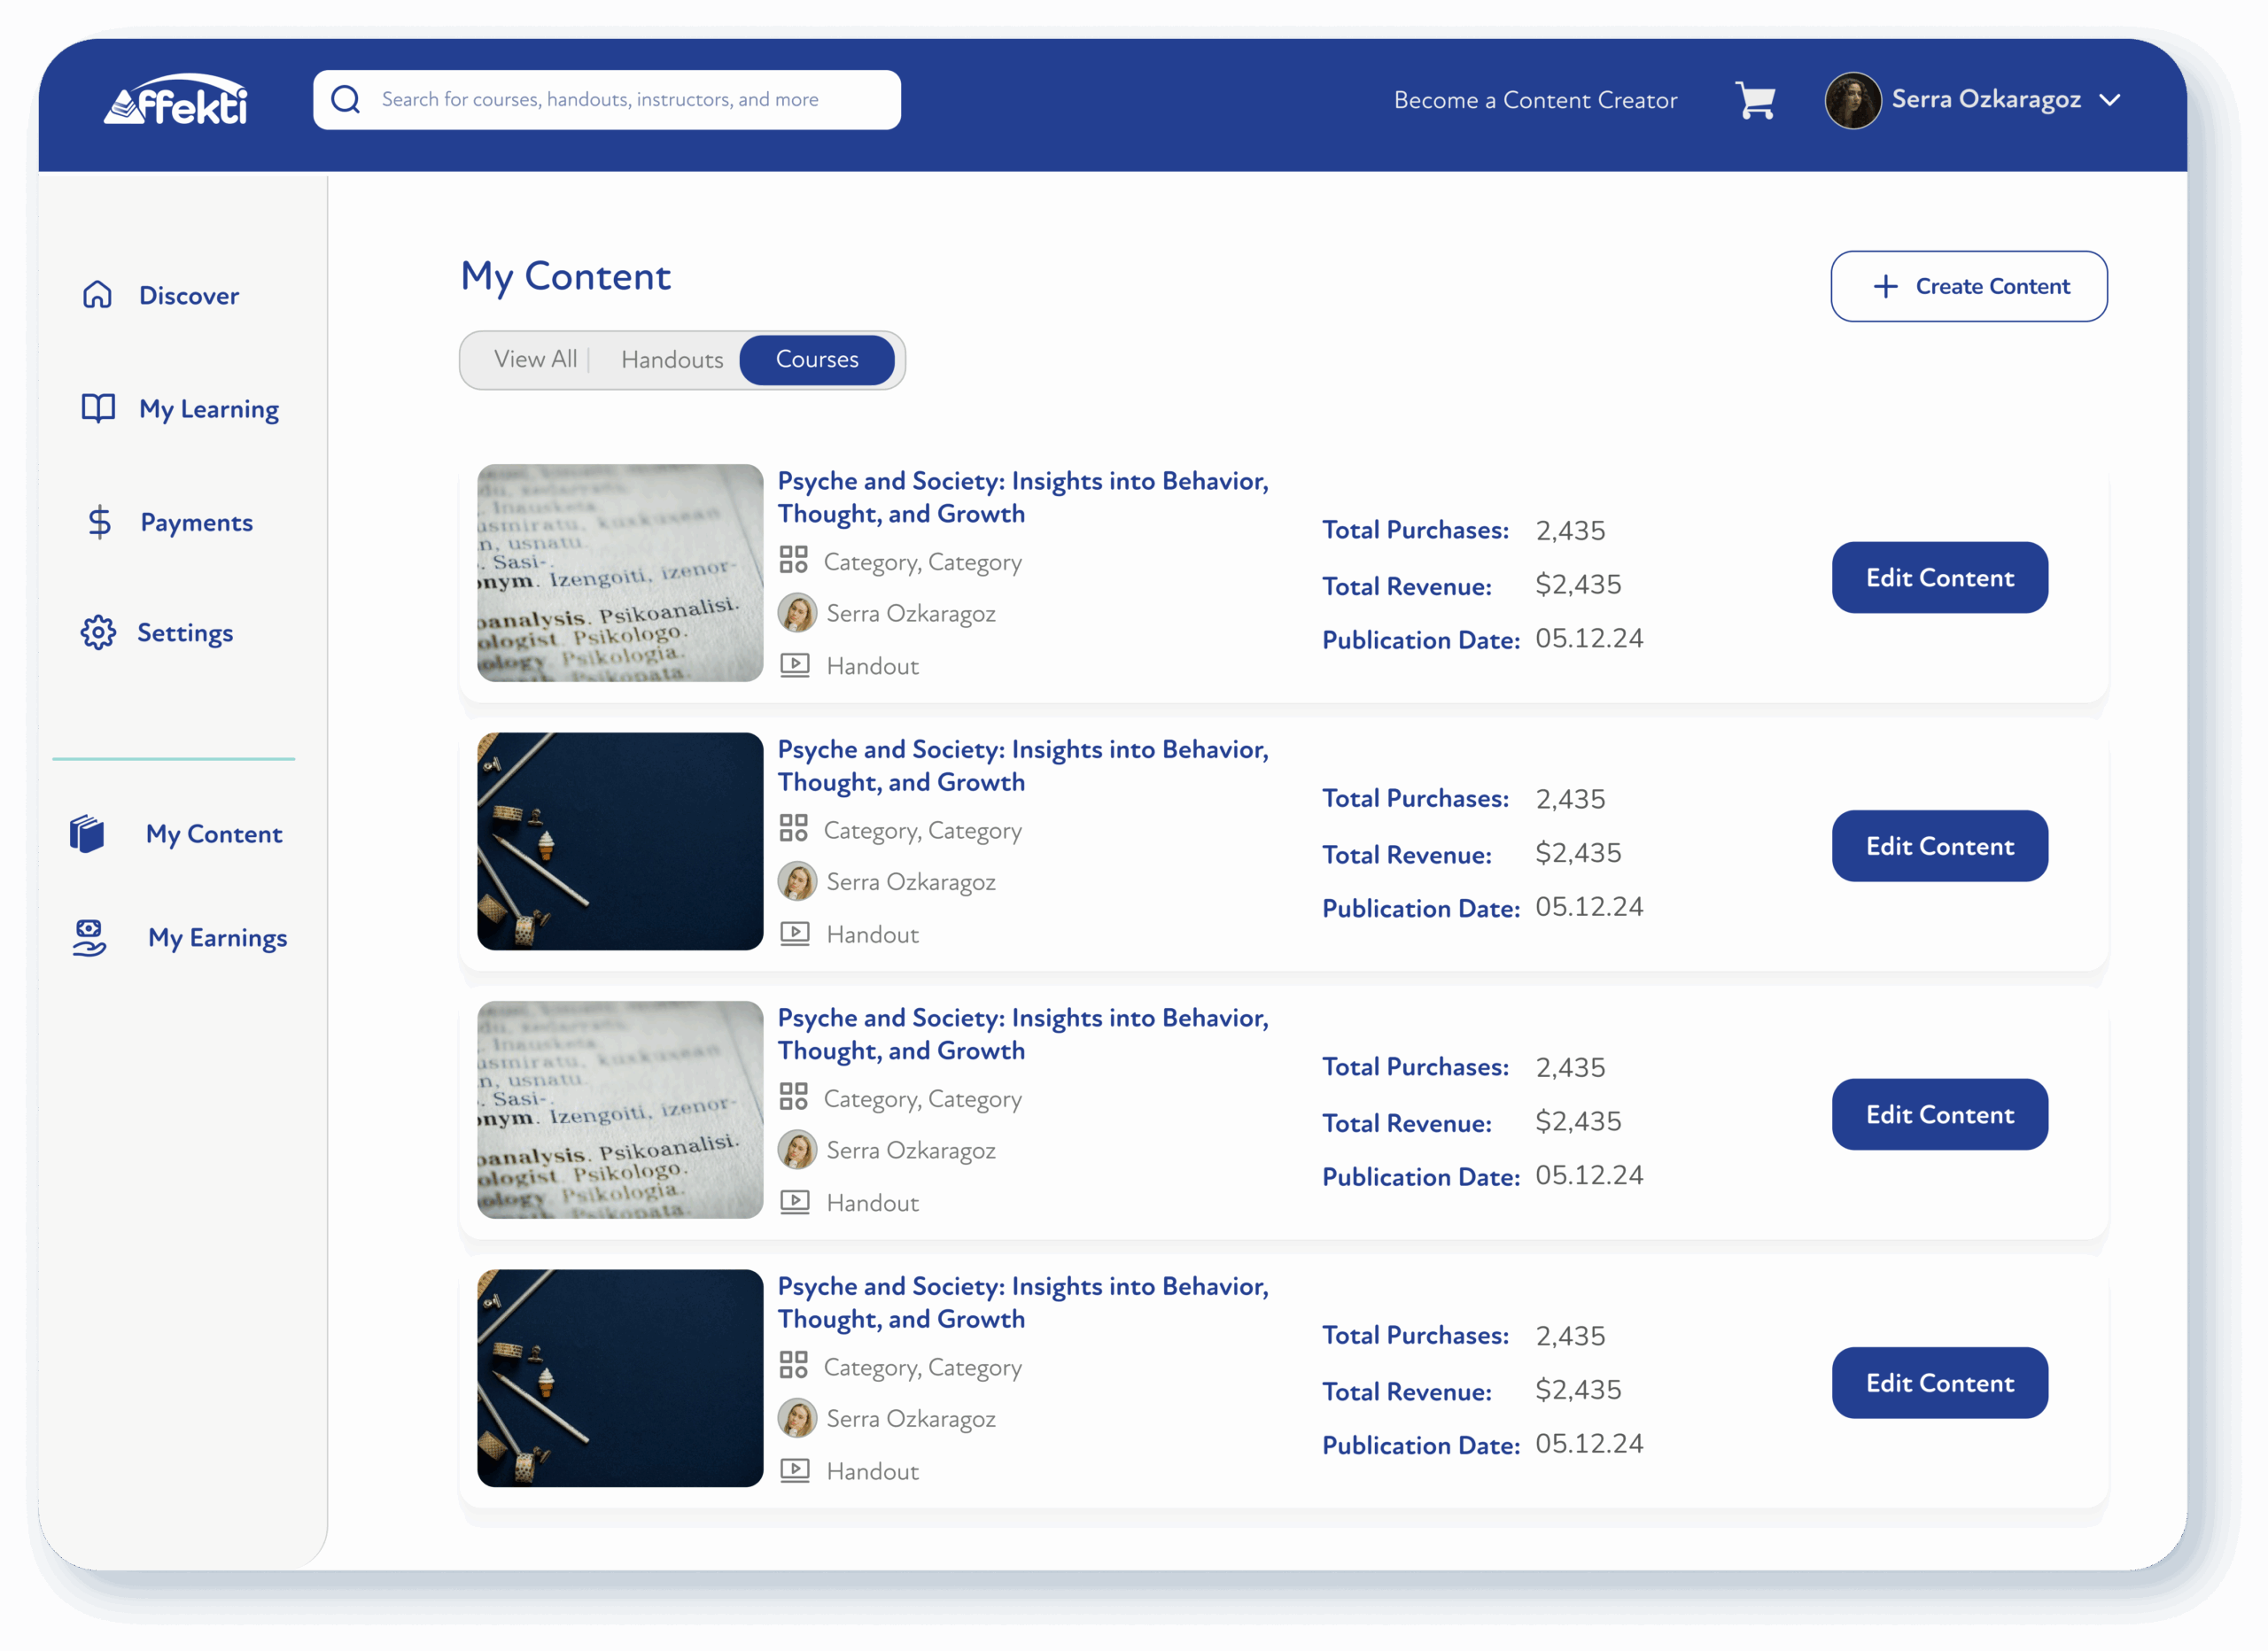Open second card's Psyche and Society title
Image resolution: width=2268 pixels, height=1651 pixels.
(1023, 765)
